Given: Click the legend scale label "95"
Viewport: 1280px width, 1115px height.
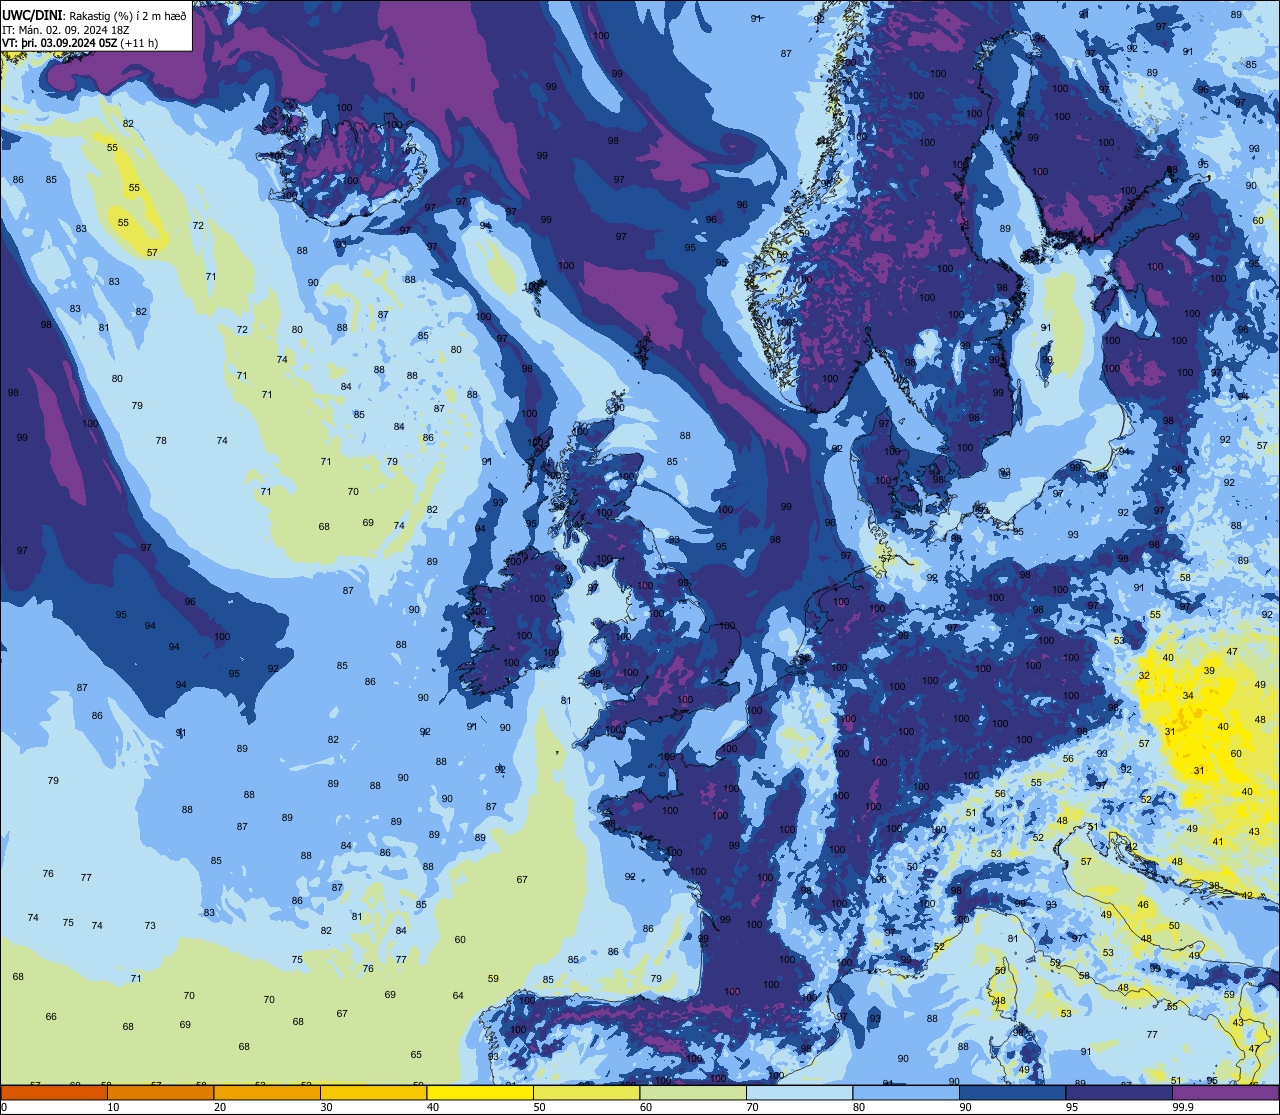Looking at the screenshot, I should tap(1072, 1107).
